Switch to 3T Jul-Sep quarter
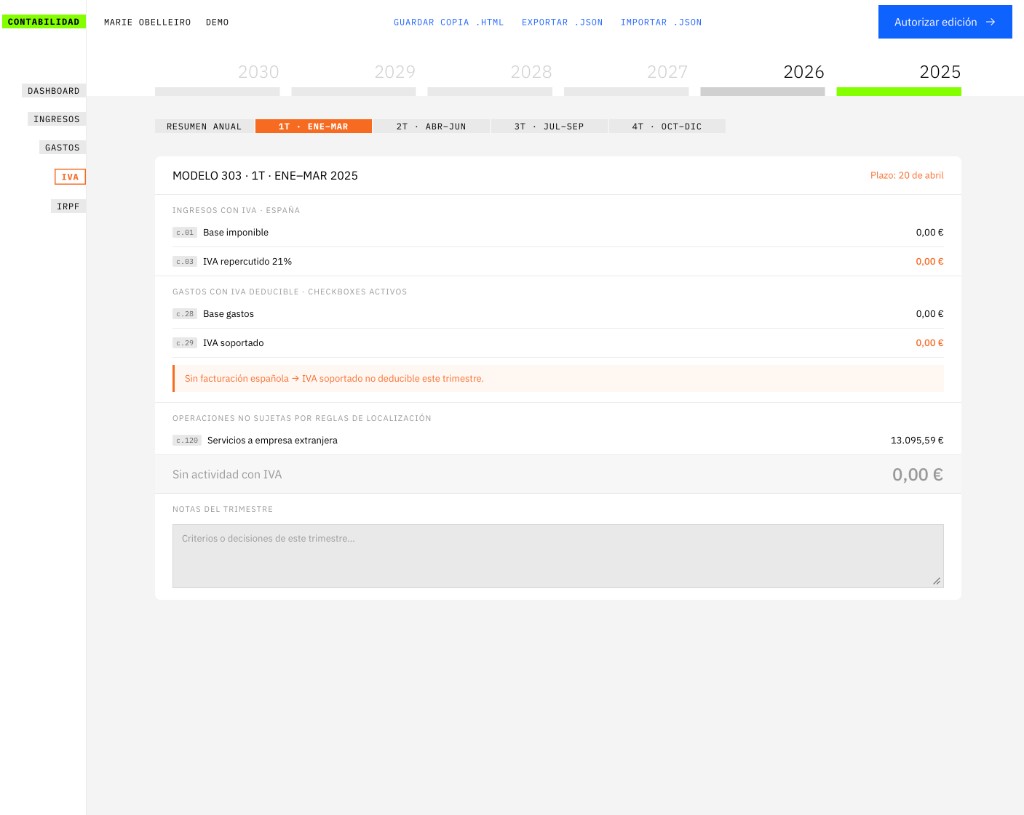Viewport: 1024px width, 815px height. point(549,126)
